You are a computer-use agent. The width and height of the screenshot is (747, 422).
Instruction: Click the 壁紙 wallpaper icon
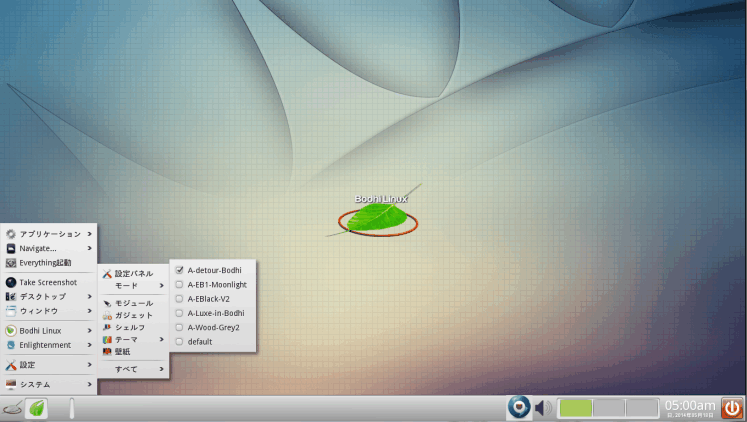click(107, 352)
